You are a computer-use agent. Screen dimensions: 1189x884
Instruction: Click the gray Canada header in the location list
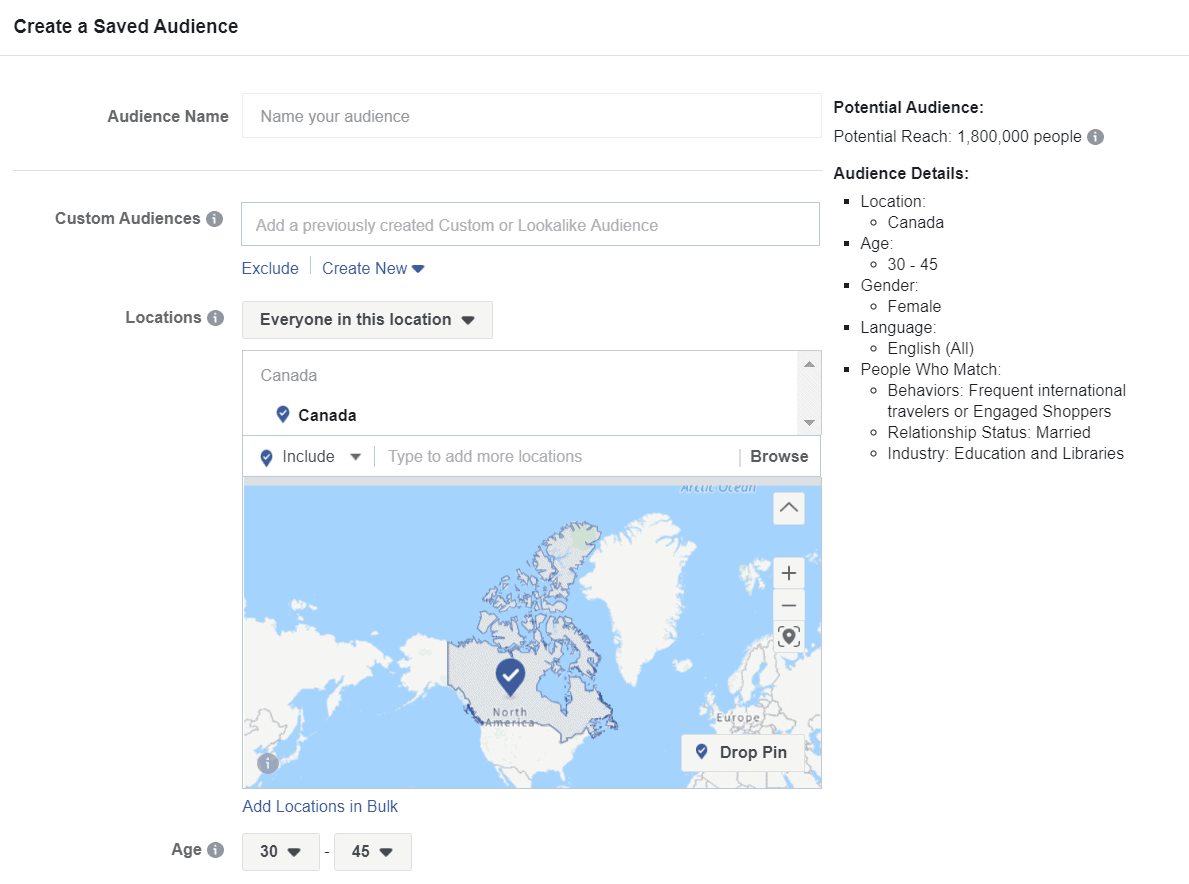tap(289, 375)
